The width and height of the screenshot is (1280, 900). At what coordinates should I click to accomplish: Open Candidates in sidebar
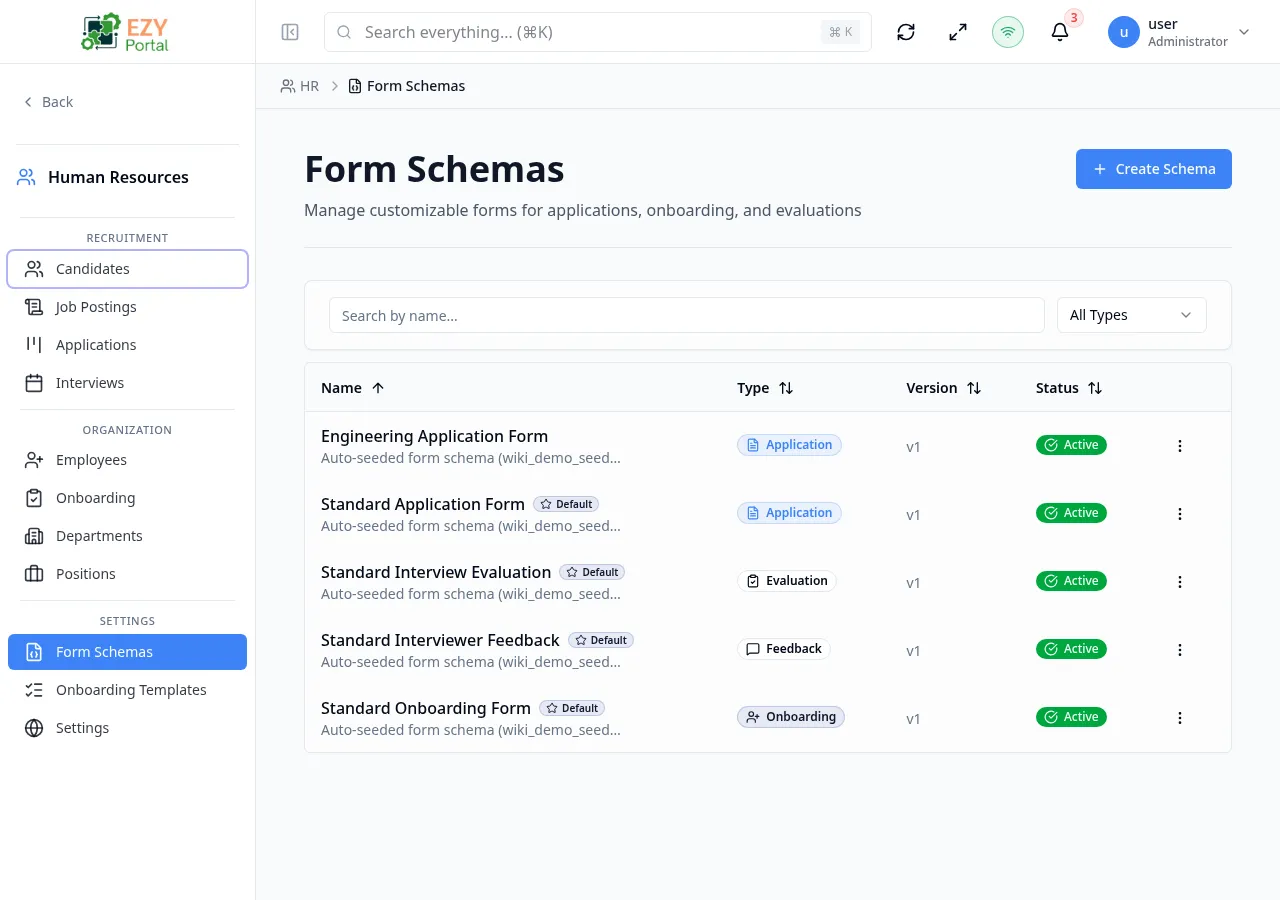(127, 269)
